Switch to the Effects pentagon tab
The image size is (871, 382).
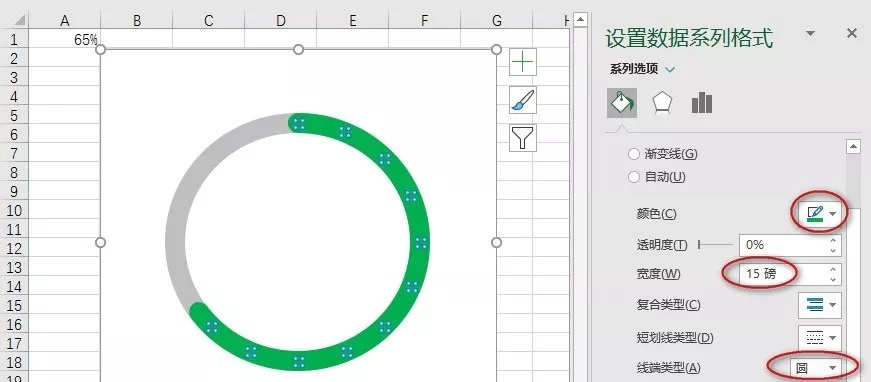[662, 103]
